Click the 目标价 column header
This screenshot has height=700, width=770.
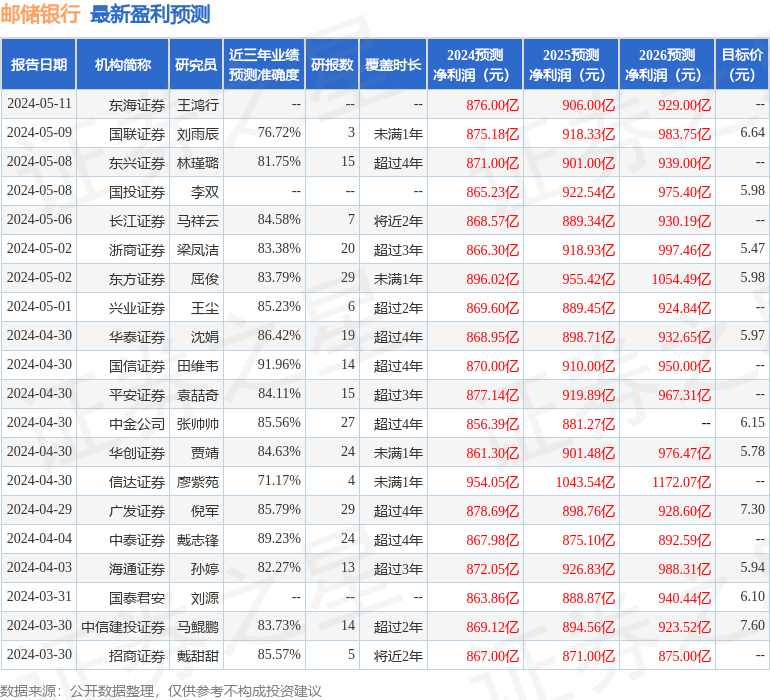pos(742,65)
